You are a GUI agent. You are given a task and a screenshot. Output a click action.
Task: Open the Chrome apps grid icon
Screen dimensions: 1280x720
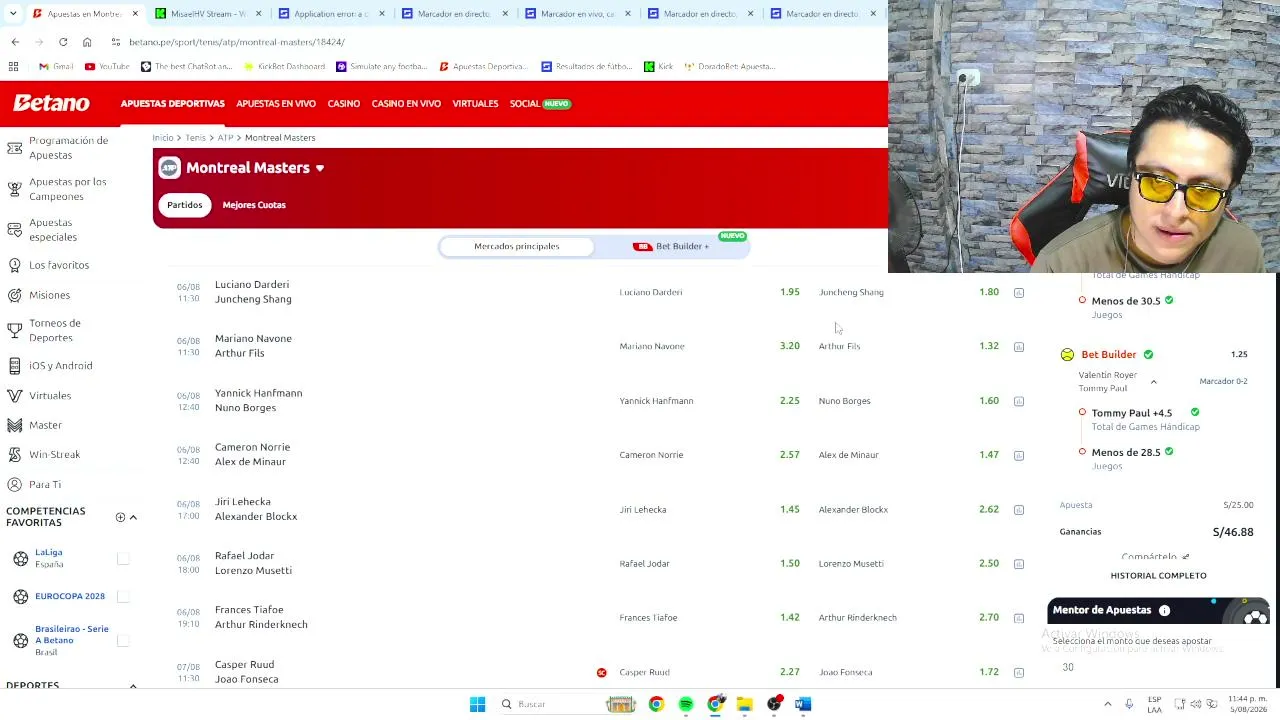pos(13,66)
